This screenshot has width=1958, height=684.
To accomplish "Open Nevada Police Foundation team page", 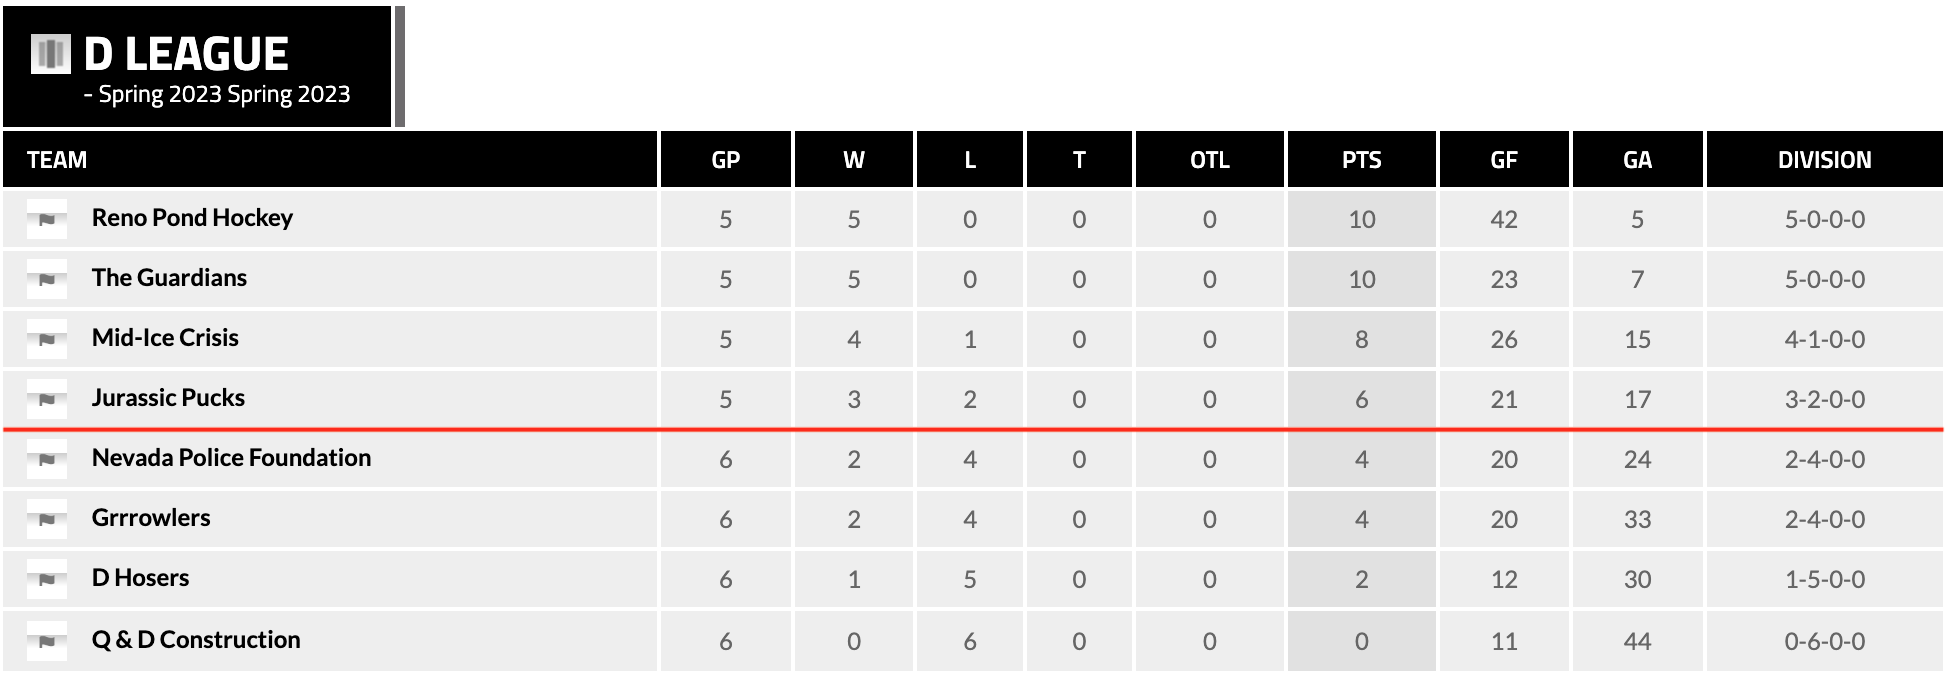I will tap(231, 458).
